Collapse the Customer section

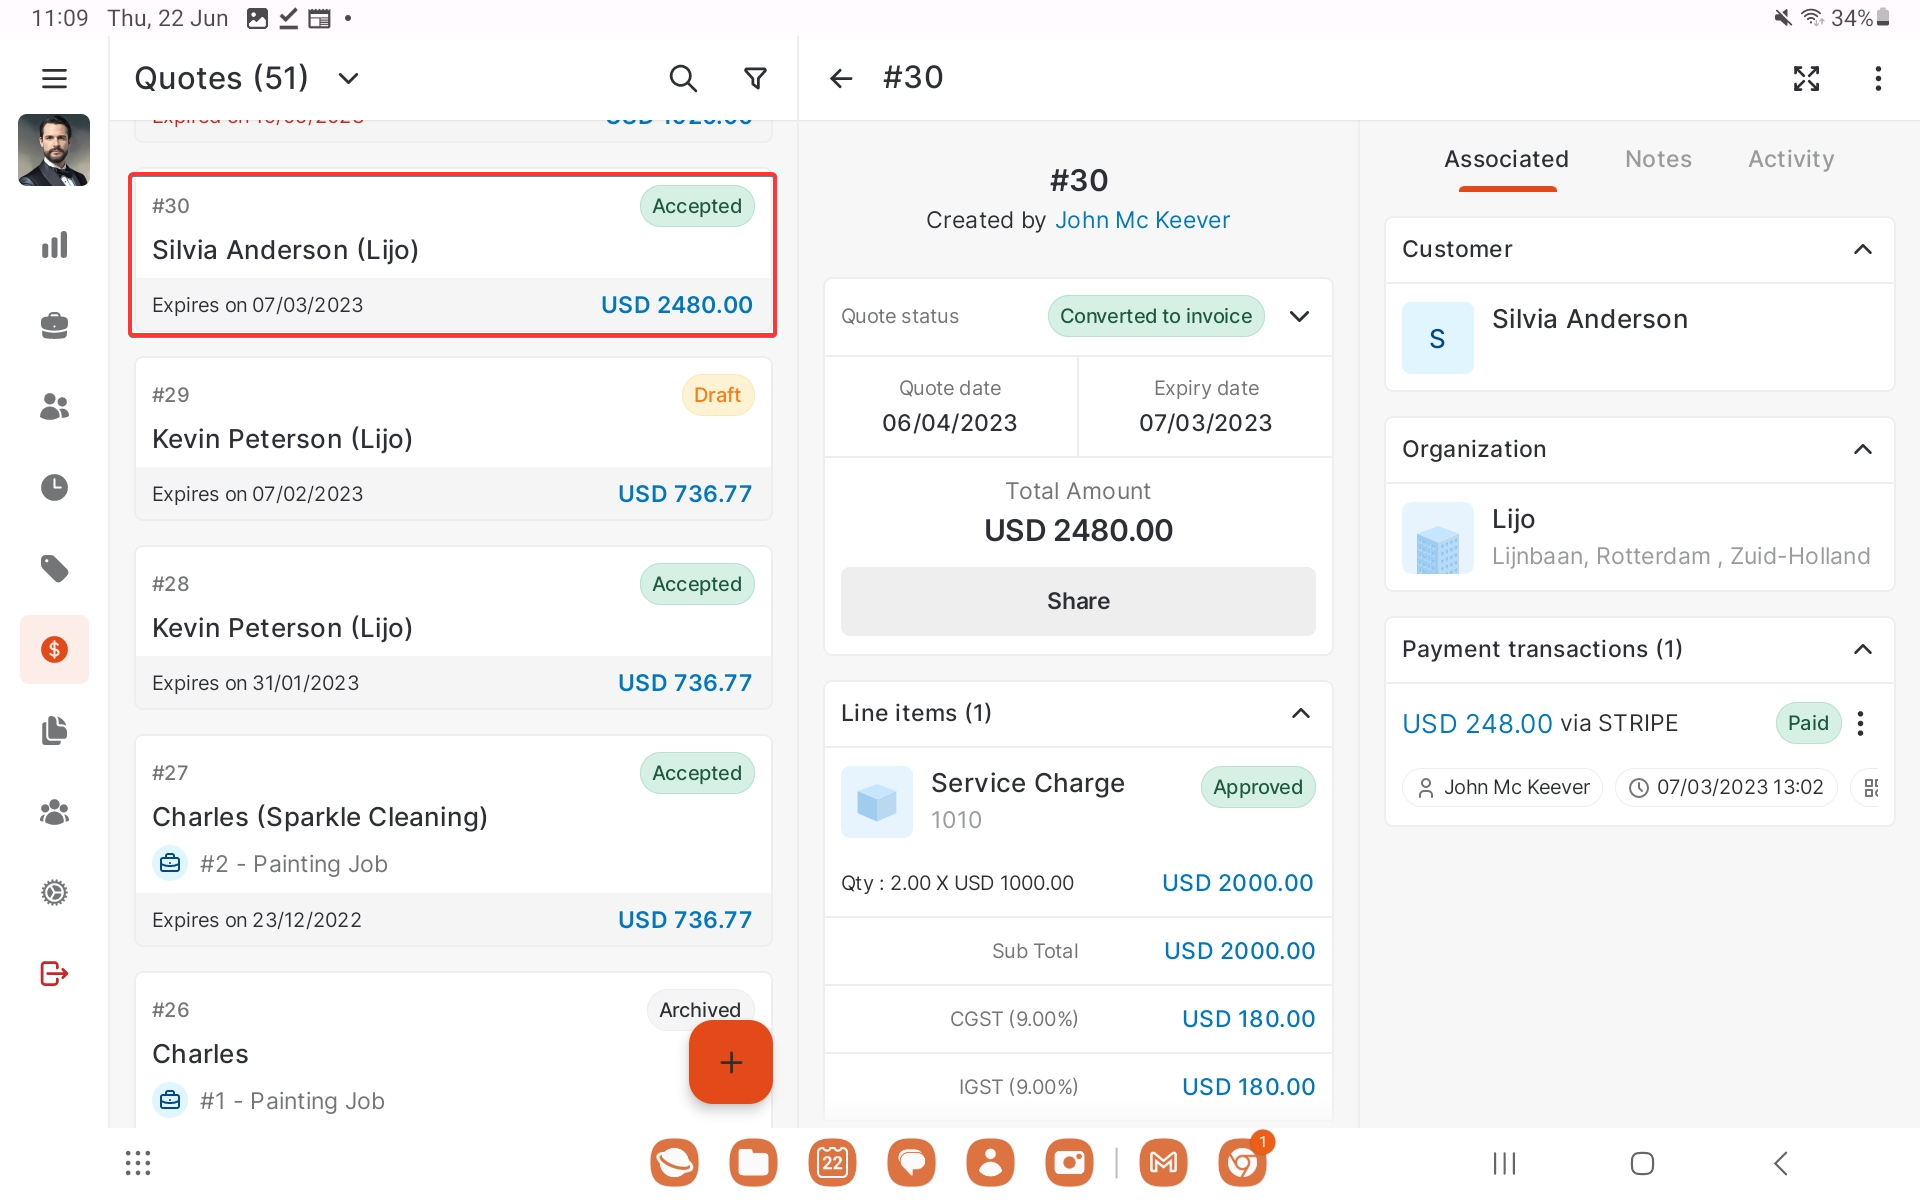pyautogui.click(x=1862, y=249)
